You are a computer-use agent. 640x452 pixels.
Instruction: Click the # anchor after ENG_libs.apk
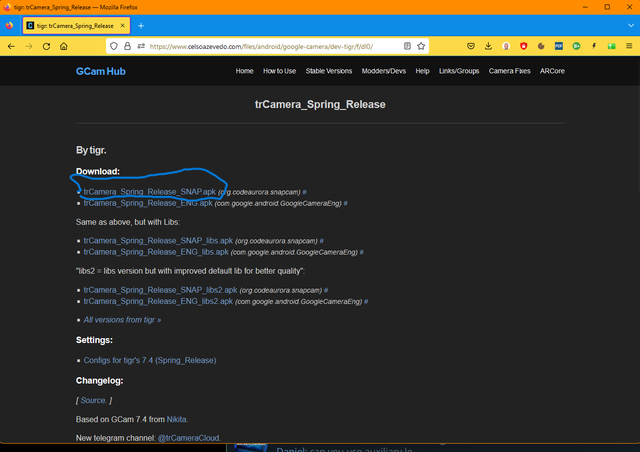click(x=362, y=252)
